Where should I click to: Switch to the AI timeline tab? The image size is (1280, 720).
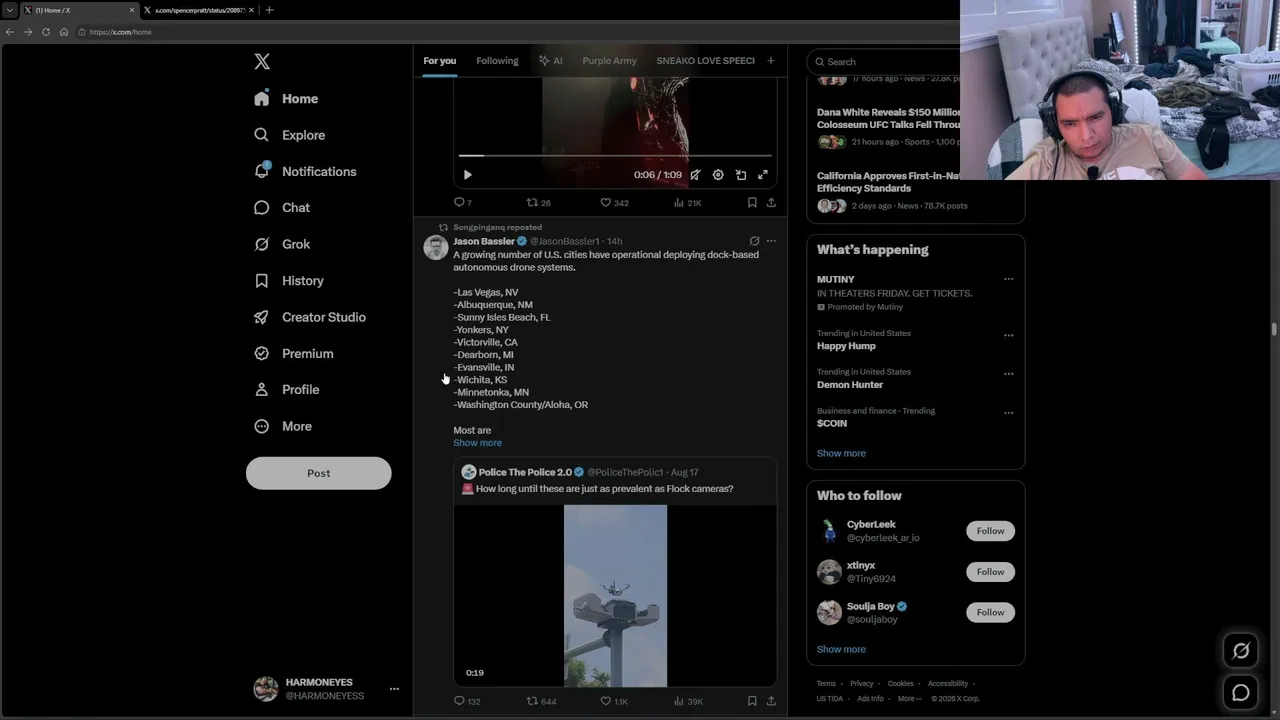(550, 61)
